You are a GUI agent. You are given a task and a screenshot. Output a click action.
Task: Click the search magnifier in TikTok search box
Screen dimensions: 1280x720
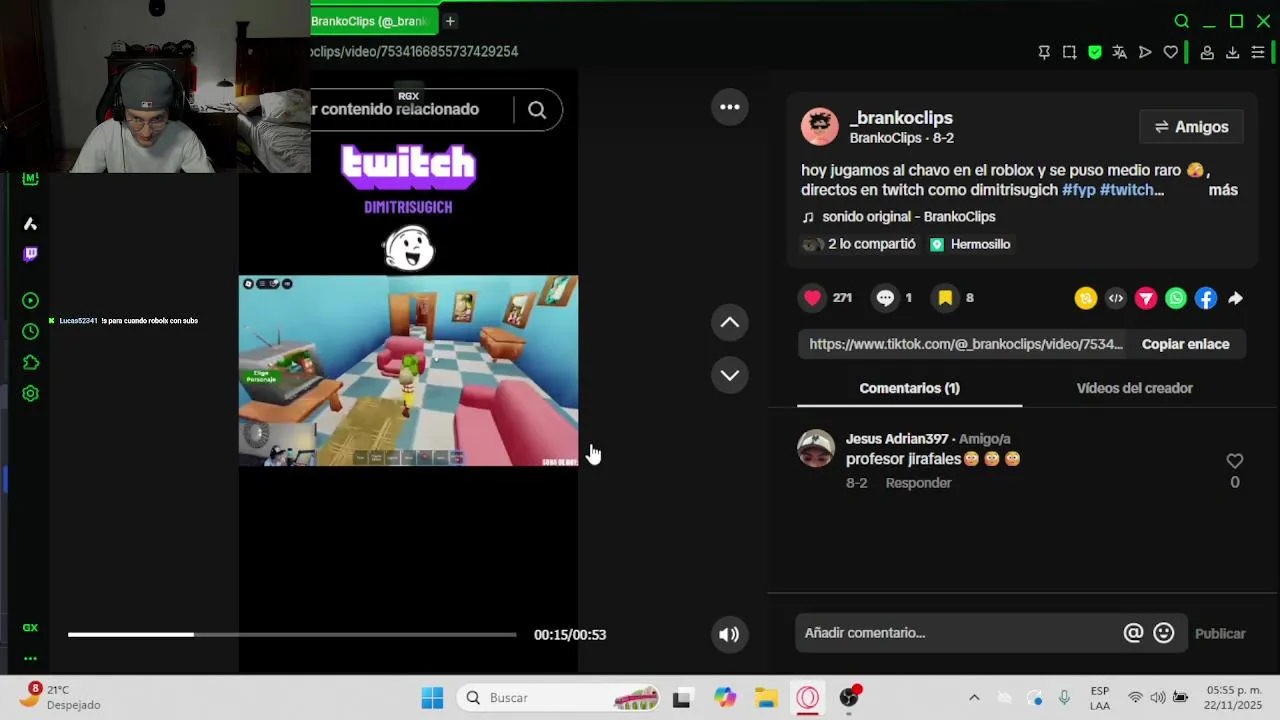(x=537, y=110)
